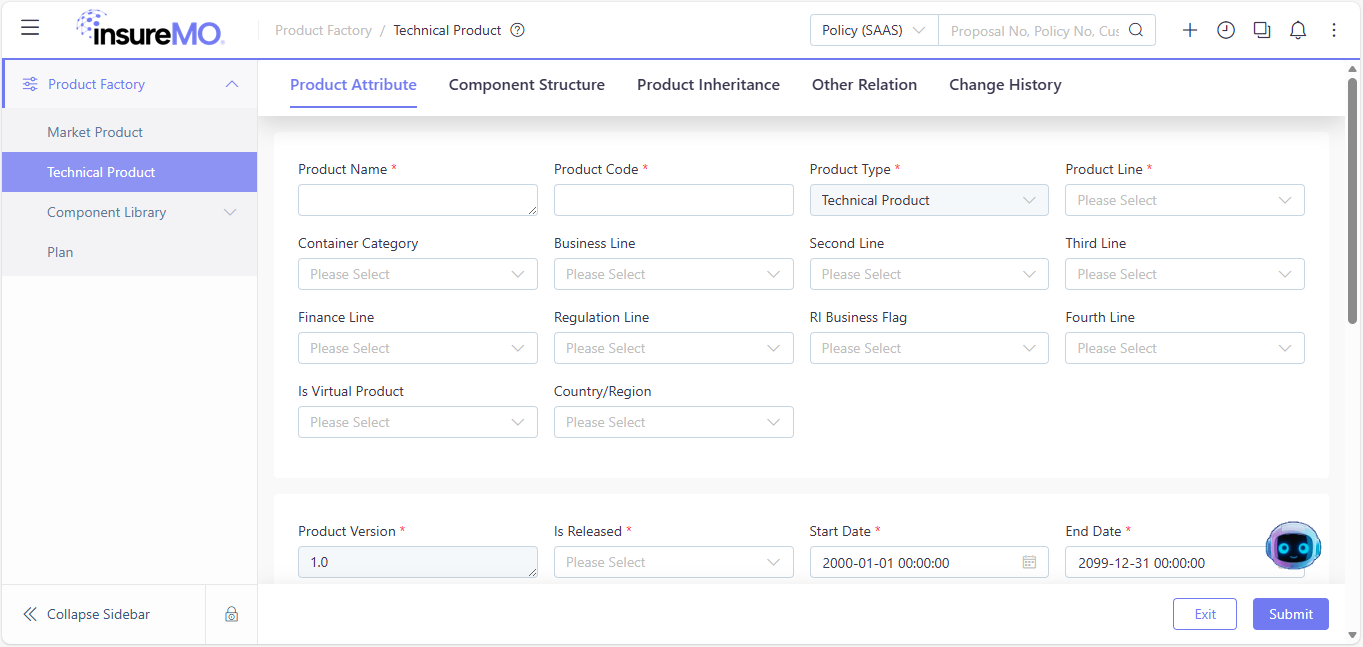Click the Start Date field

[x=929, y=562]
